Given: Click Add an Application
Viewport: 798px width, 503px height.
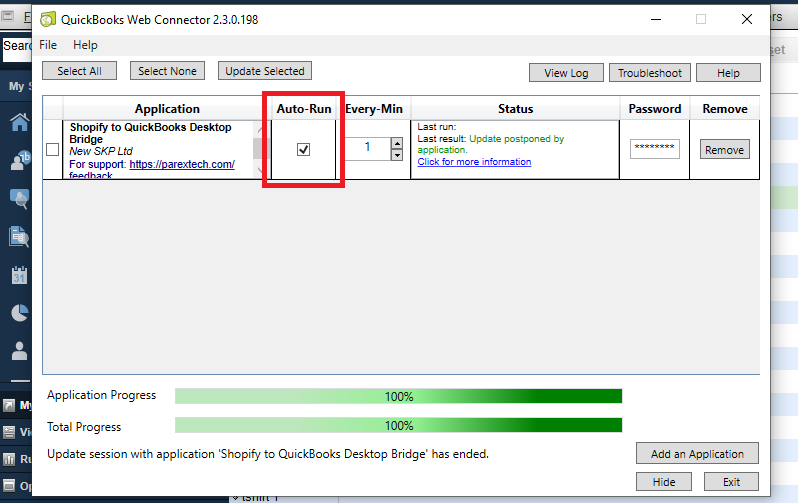Looking at the screenshot, I should (697, 454).
